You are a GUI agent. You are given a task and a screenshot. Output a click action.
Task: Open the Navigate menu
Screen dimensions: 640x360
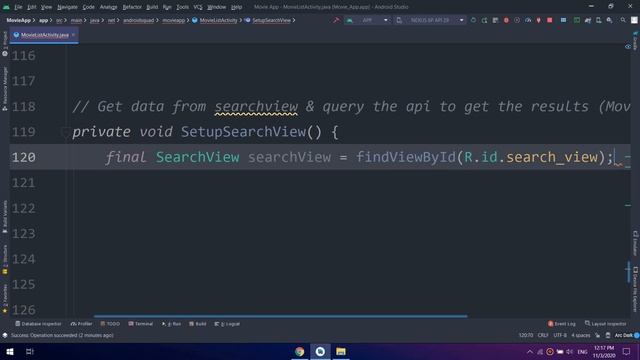click(67, 7)
